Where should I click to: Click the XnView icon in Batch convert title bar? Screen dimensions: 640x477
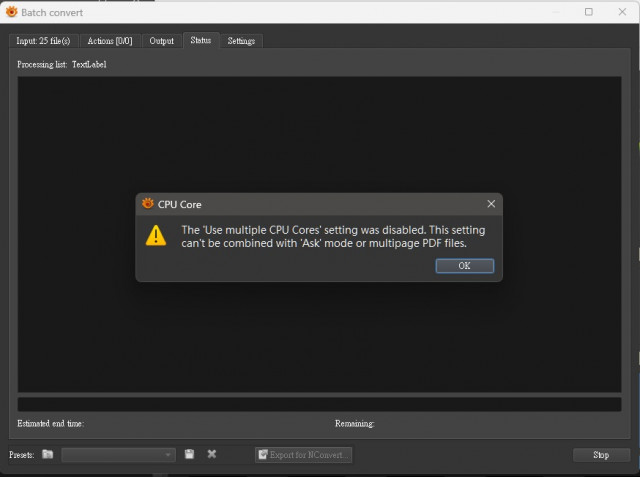click(x=11, y=12)
